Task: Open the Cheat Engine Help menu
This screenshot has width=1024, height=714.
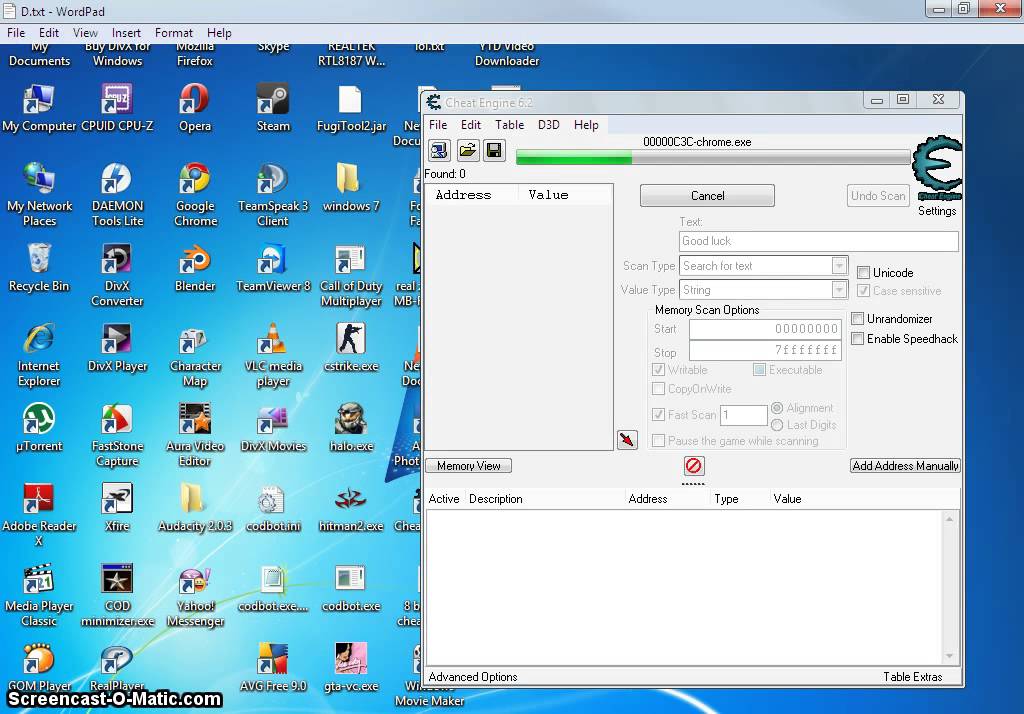Action: point(586,125)
